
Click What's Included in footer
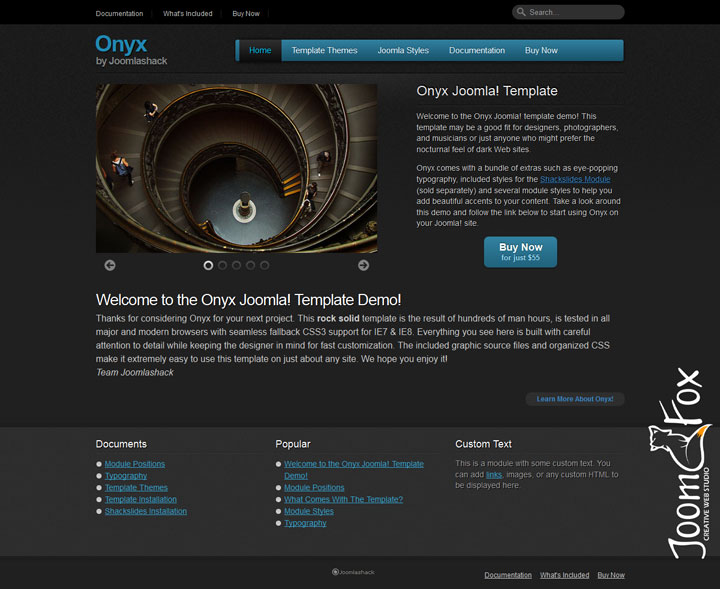[564, 575]
